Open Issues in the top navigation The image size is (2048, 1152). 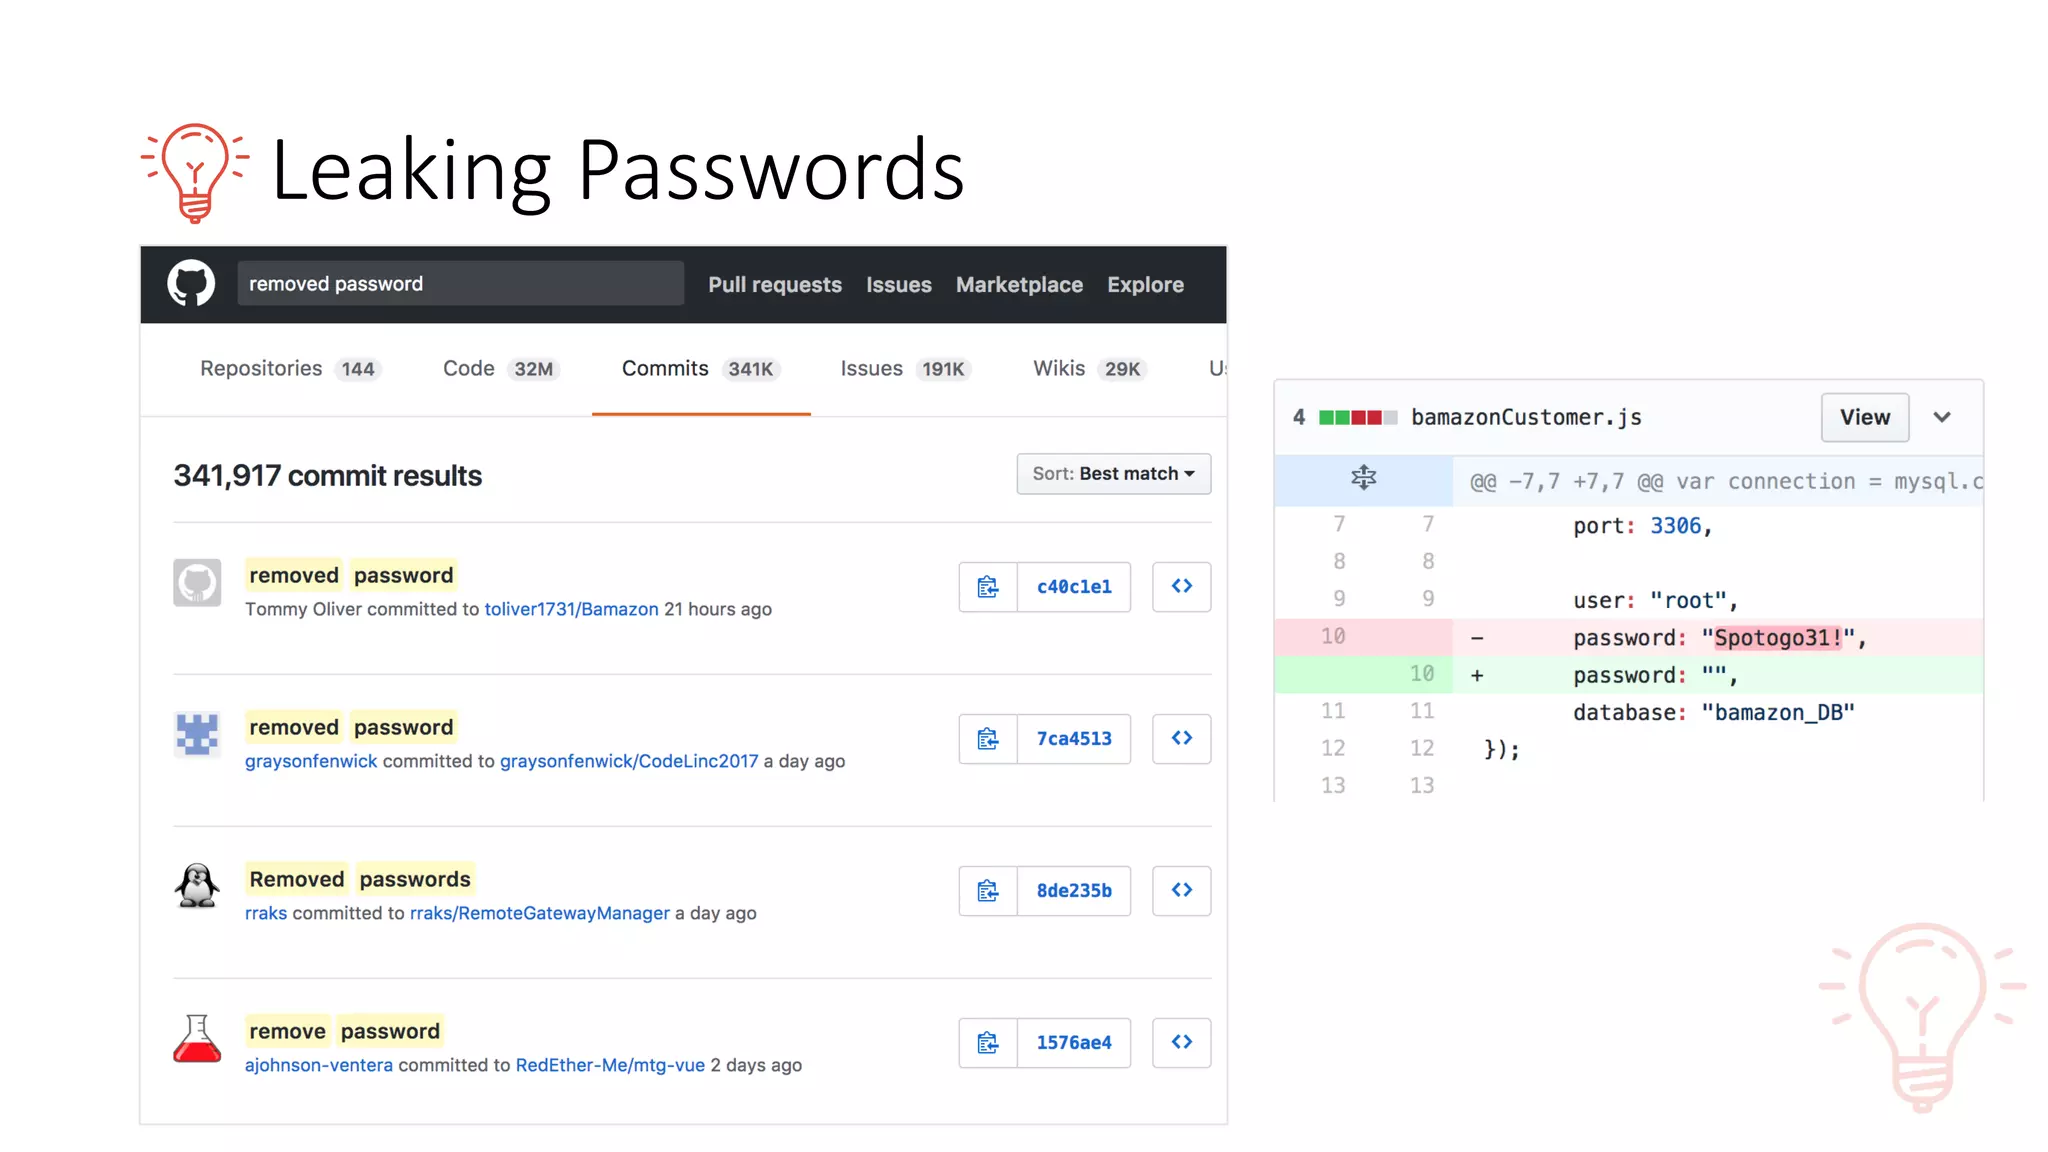coord(899,285)
